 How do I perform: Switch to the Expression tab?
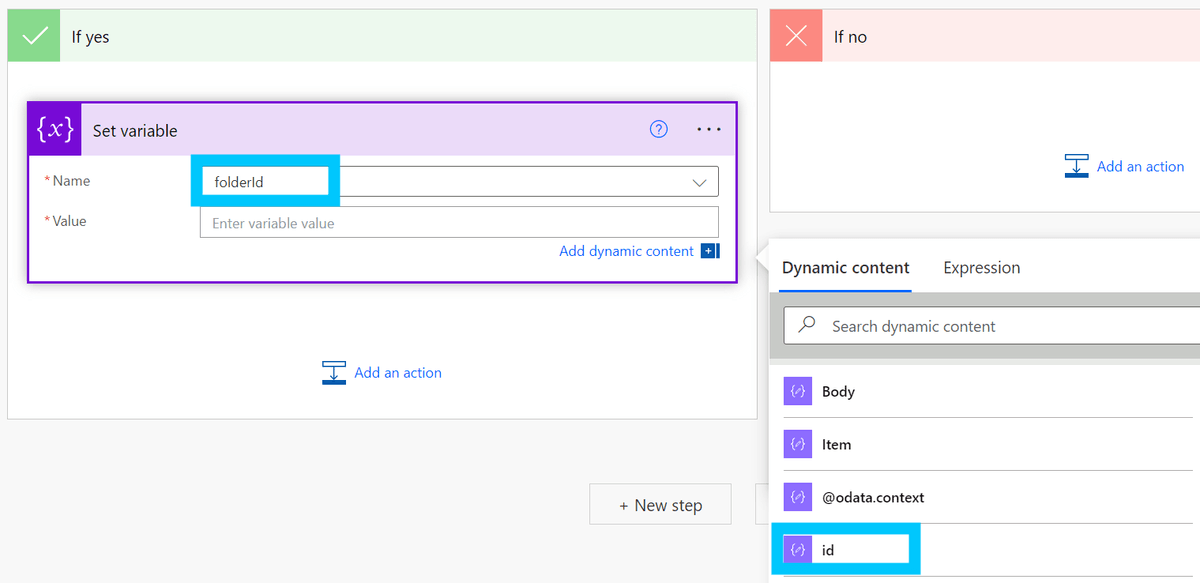pyautogui.click(x=981, y=268)
